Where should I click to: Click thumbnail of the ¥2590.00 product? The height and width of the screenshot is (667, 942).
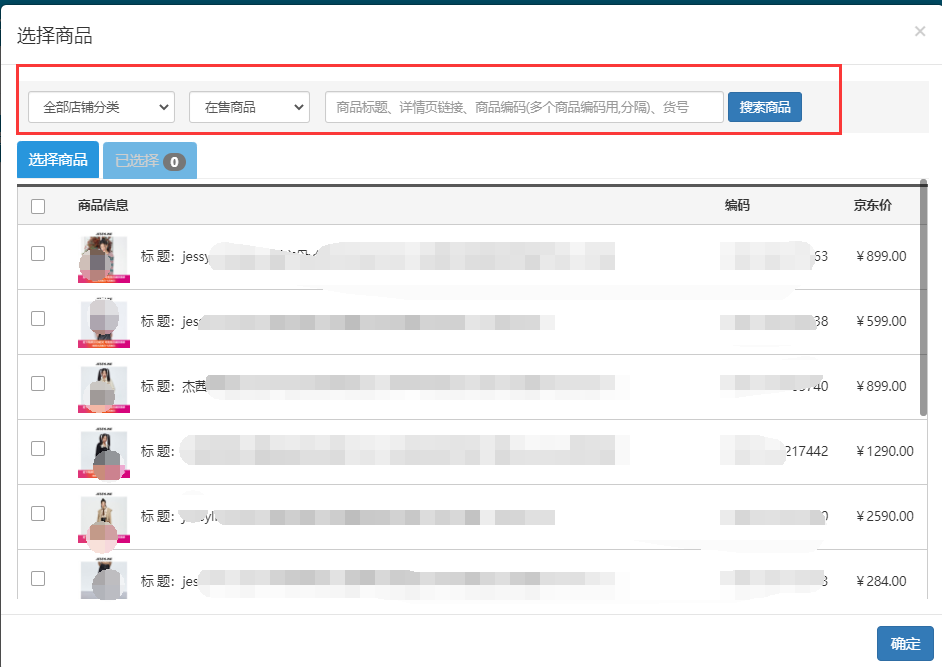pyautogui.click(x=103, y=517)
